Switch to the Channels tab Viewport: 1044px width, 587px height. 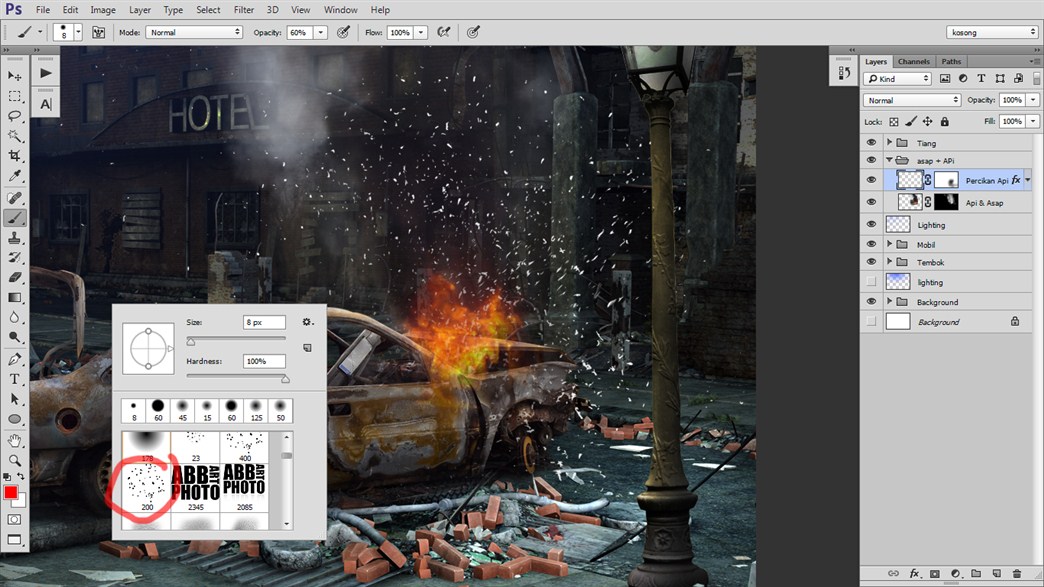(x=913, y=62)
